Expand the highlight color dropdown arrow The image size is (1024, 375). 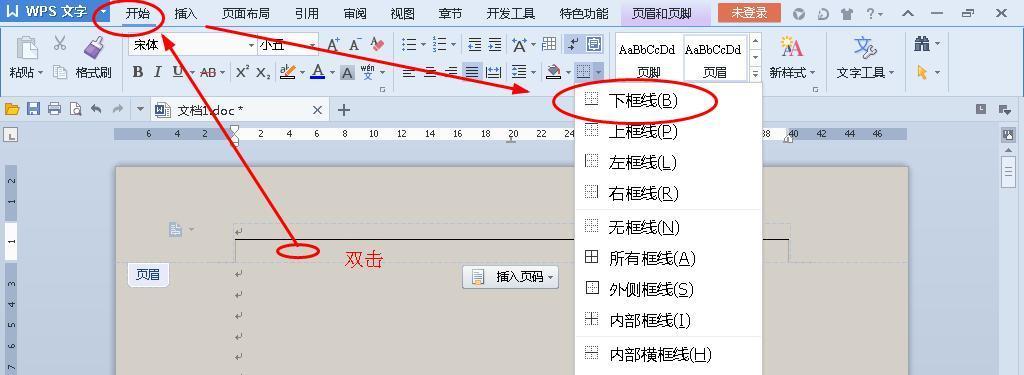[302, 73]
